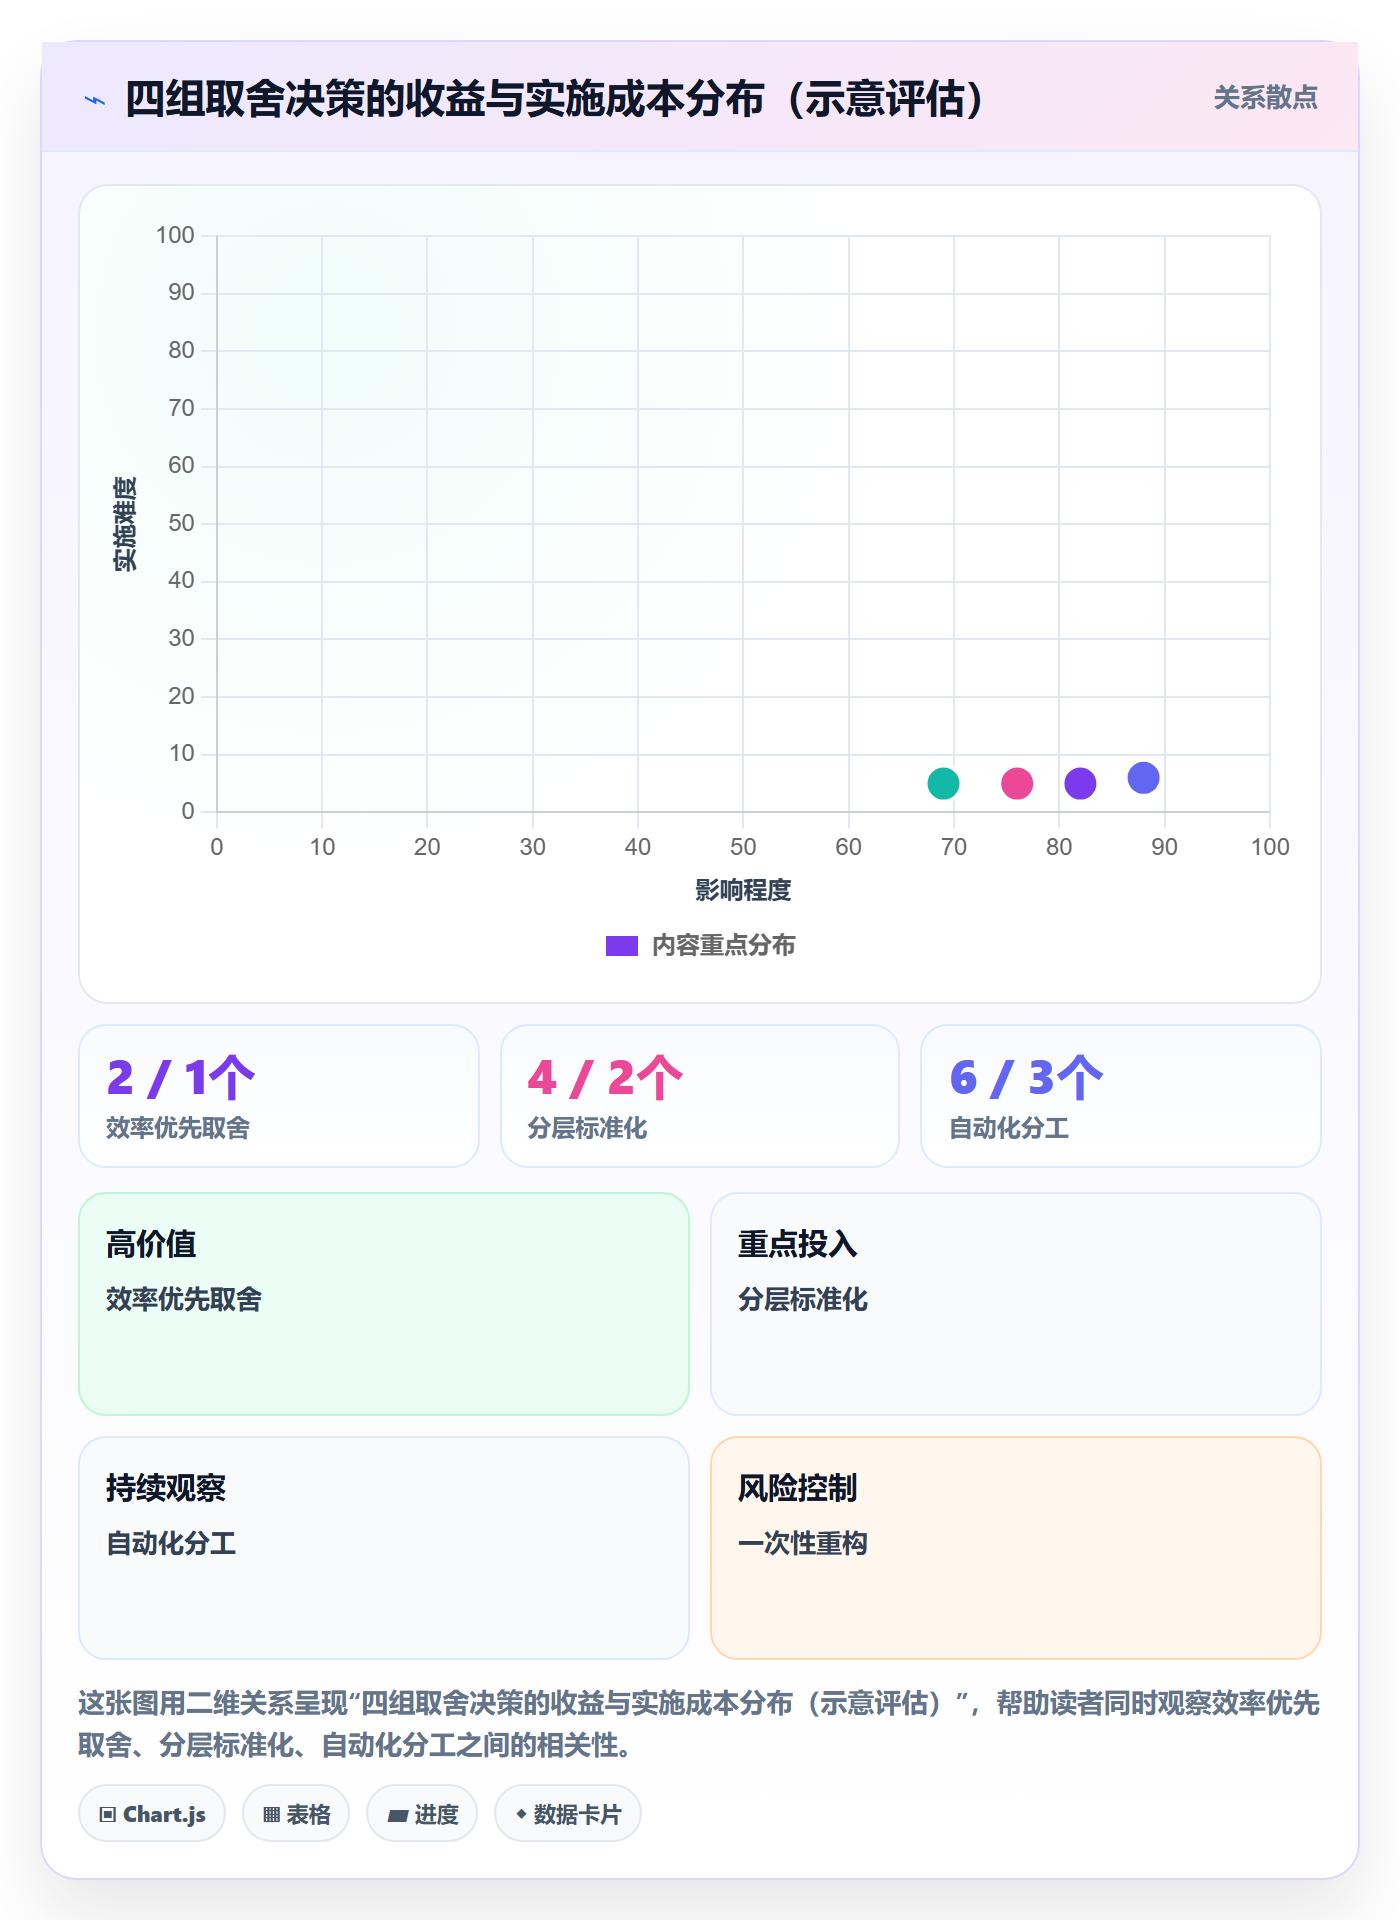Image resolution: width=1400 pixels, height=1920 pixels.
Task: Toggle the 内容重点分布 legend swatch
Action: 622,946
